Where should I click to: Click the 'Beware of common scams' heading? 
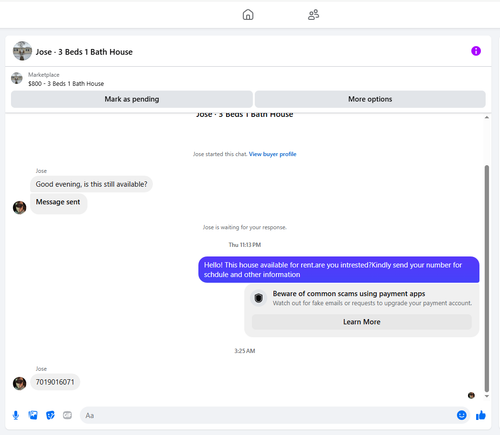pyautogui.click(x=349, y=294)
